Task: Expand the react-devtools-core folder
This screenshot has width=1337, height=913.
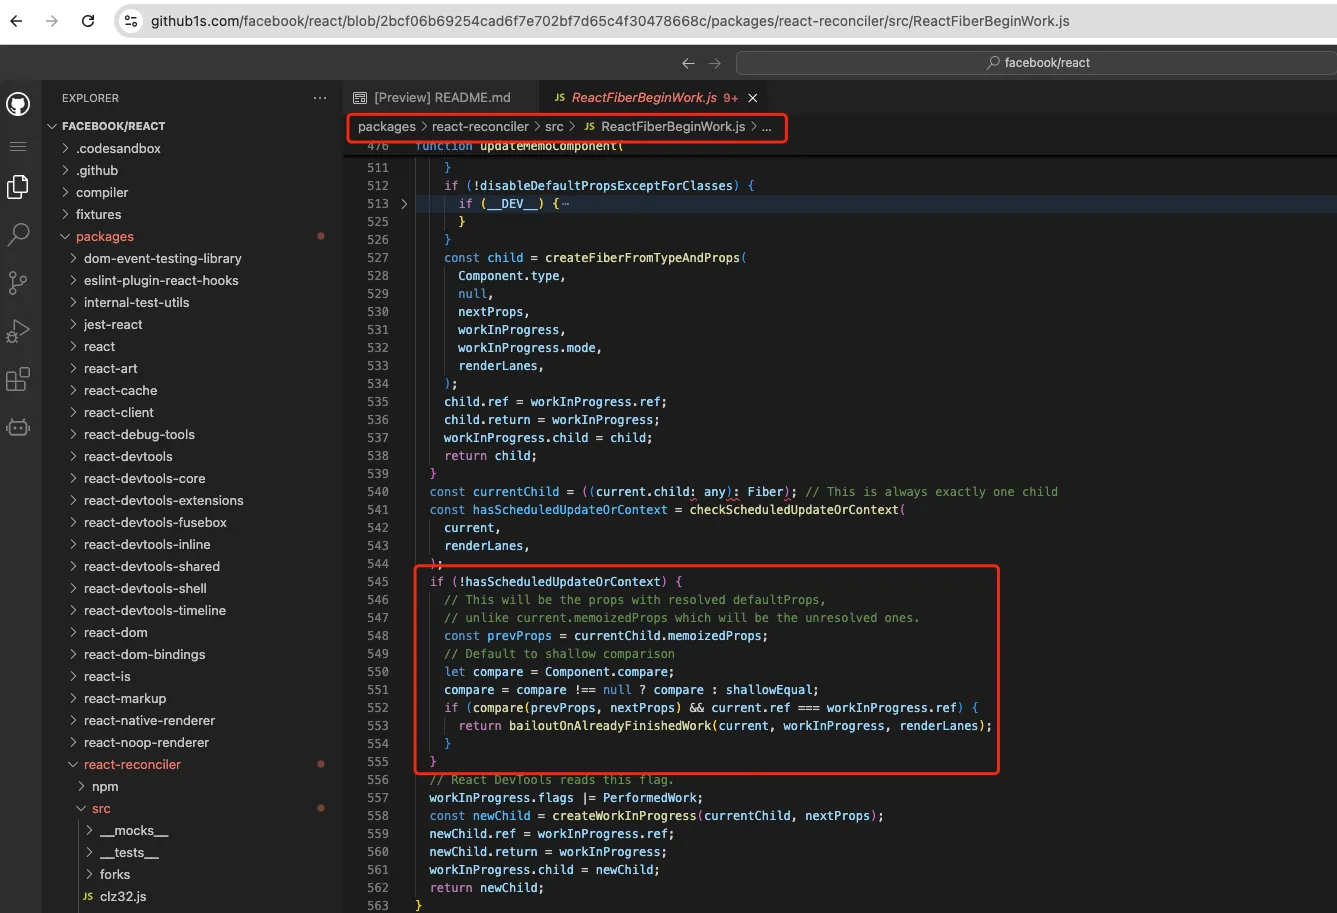Action: [x=192, y=478]
